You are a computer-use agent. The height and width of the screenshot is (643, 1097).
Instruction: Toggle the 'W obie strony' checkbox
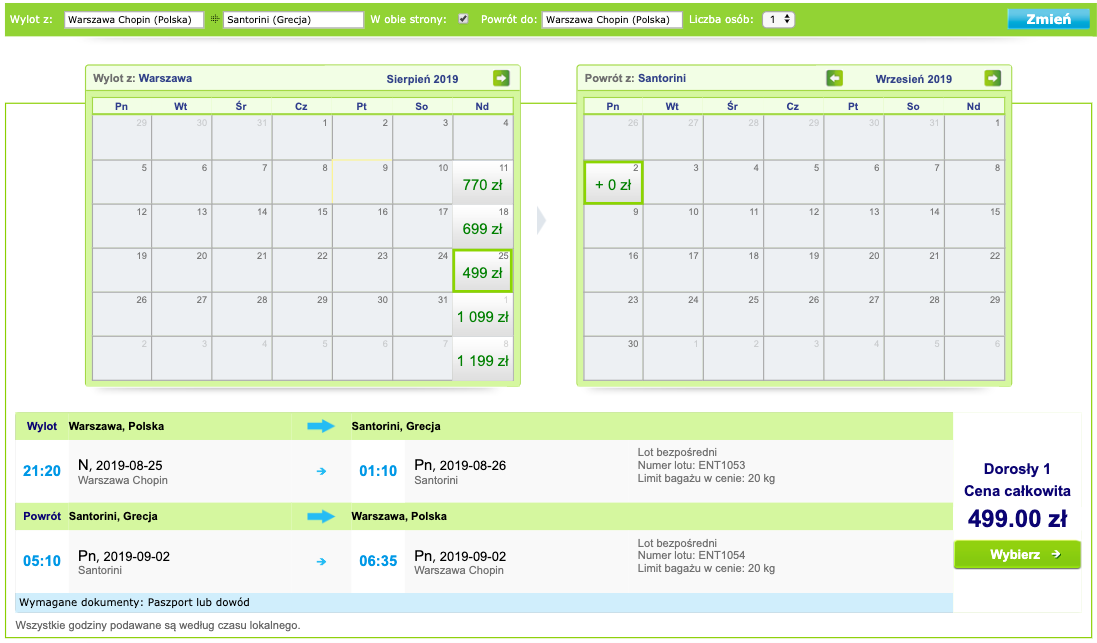pos(463,19)
